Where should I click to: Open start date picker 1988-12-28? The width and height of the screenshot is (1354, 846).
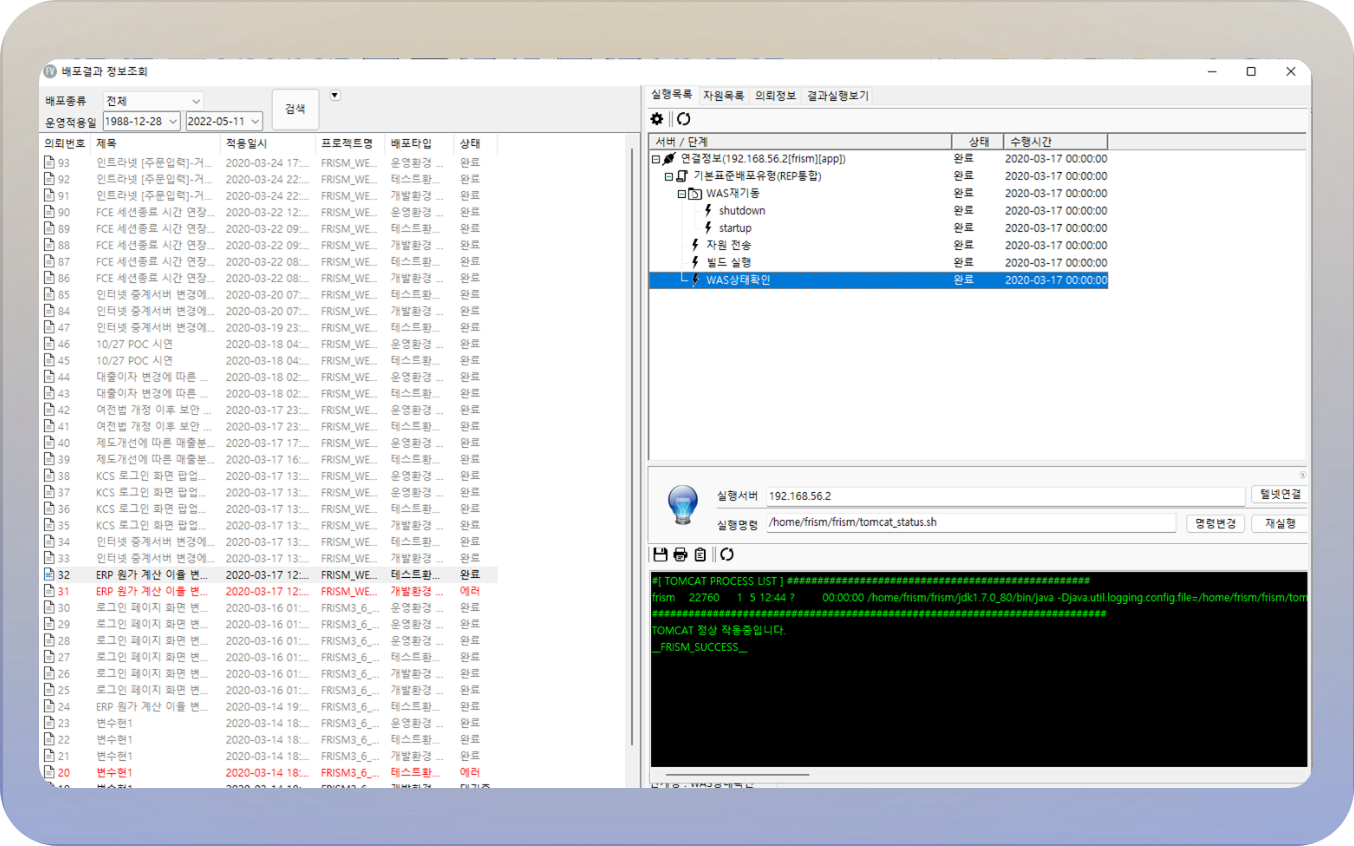coord(142,121)
